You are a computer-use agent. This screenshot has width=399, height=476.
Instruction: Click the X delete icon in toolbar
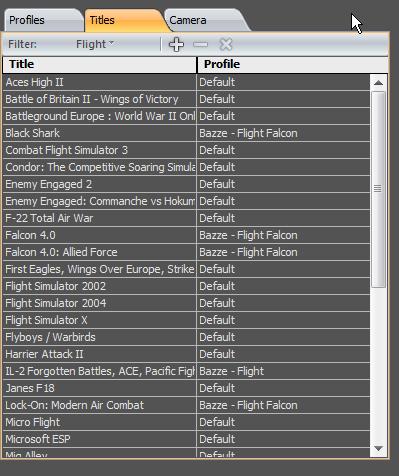click(226, 44)
